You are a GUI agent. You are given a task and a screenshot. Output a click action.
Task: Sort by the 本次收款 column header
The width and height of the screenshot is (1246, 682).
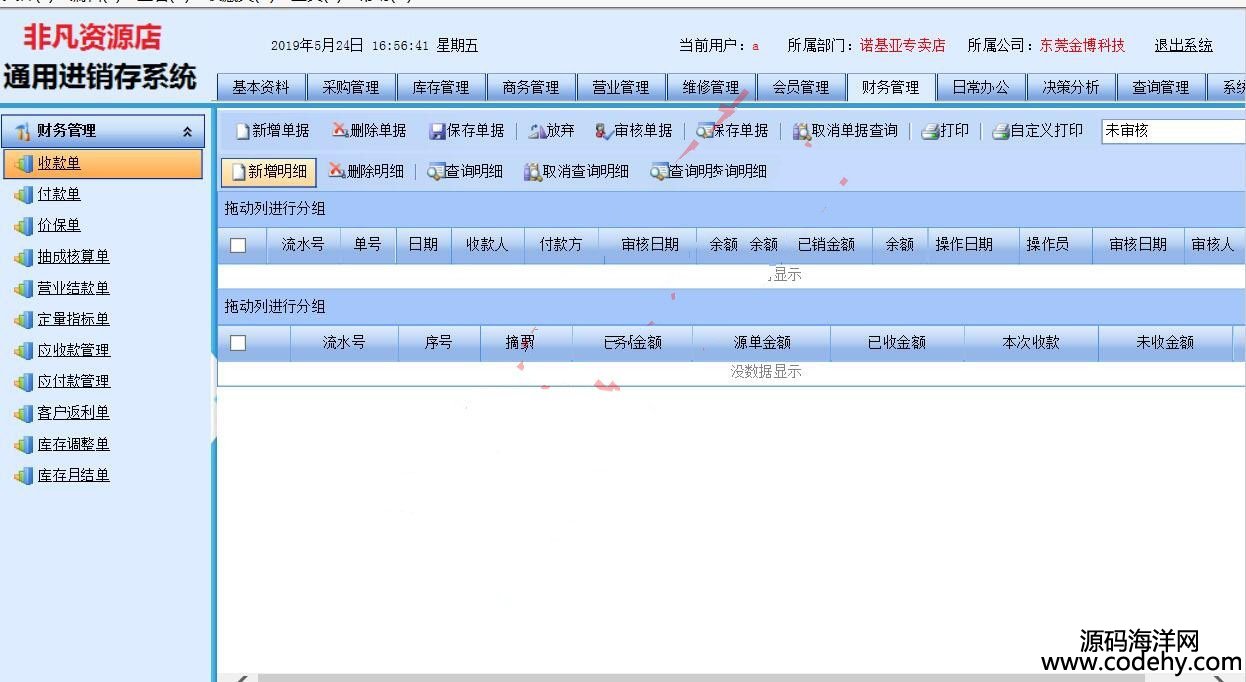[1031, 342]
